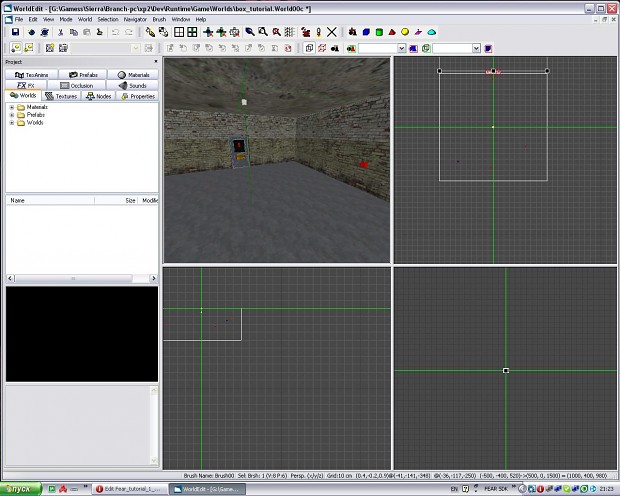Image resolution: width=620 pixels, height=496 pixels.
Task: Add a green cylinder primitive
Action: coord(379,32)
